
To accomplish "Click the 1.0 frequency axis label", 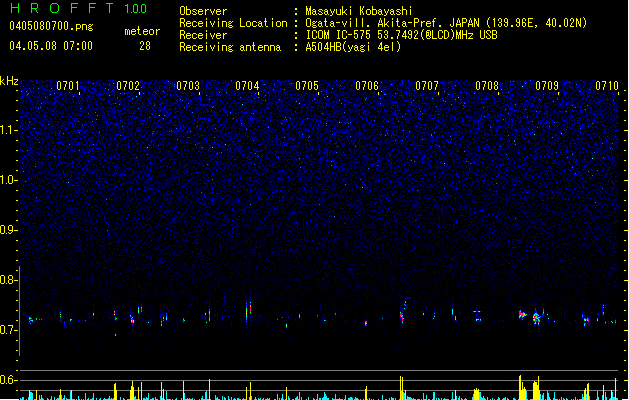I will coord(8,180).
